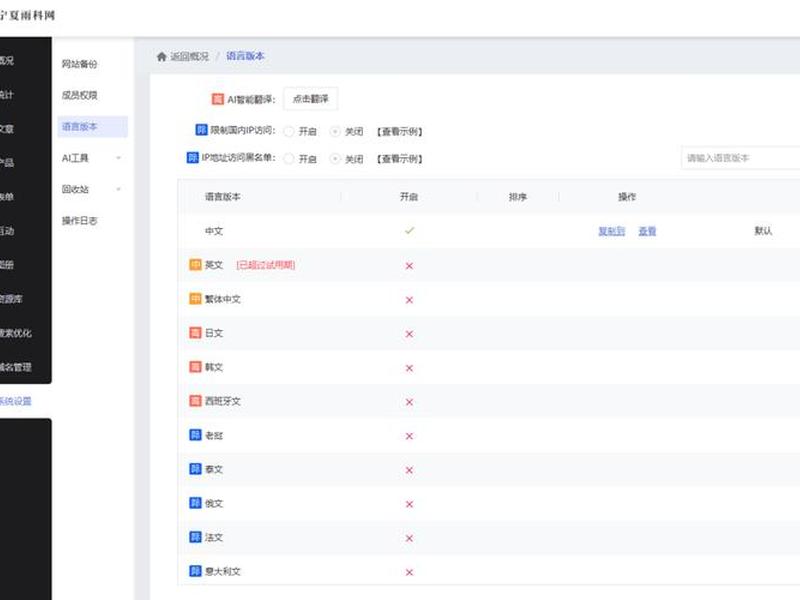
Task: Click the orange badge on the 英文 row
Action: click(195, 264)
